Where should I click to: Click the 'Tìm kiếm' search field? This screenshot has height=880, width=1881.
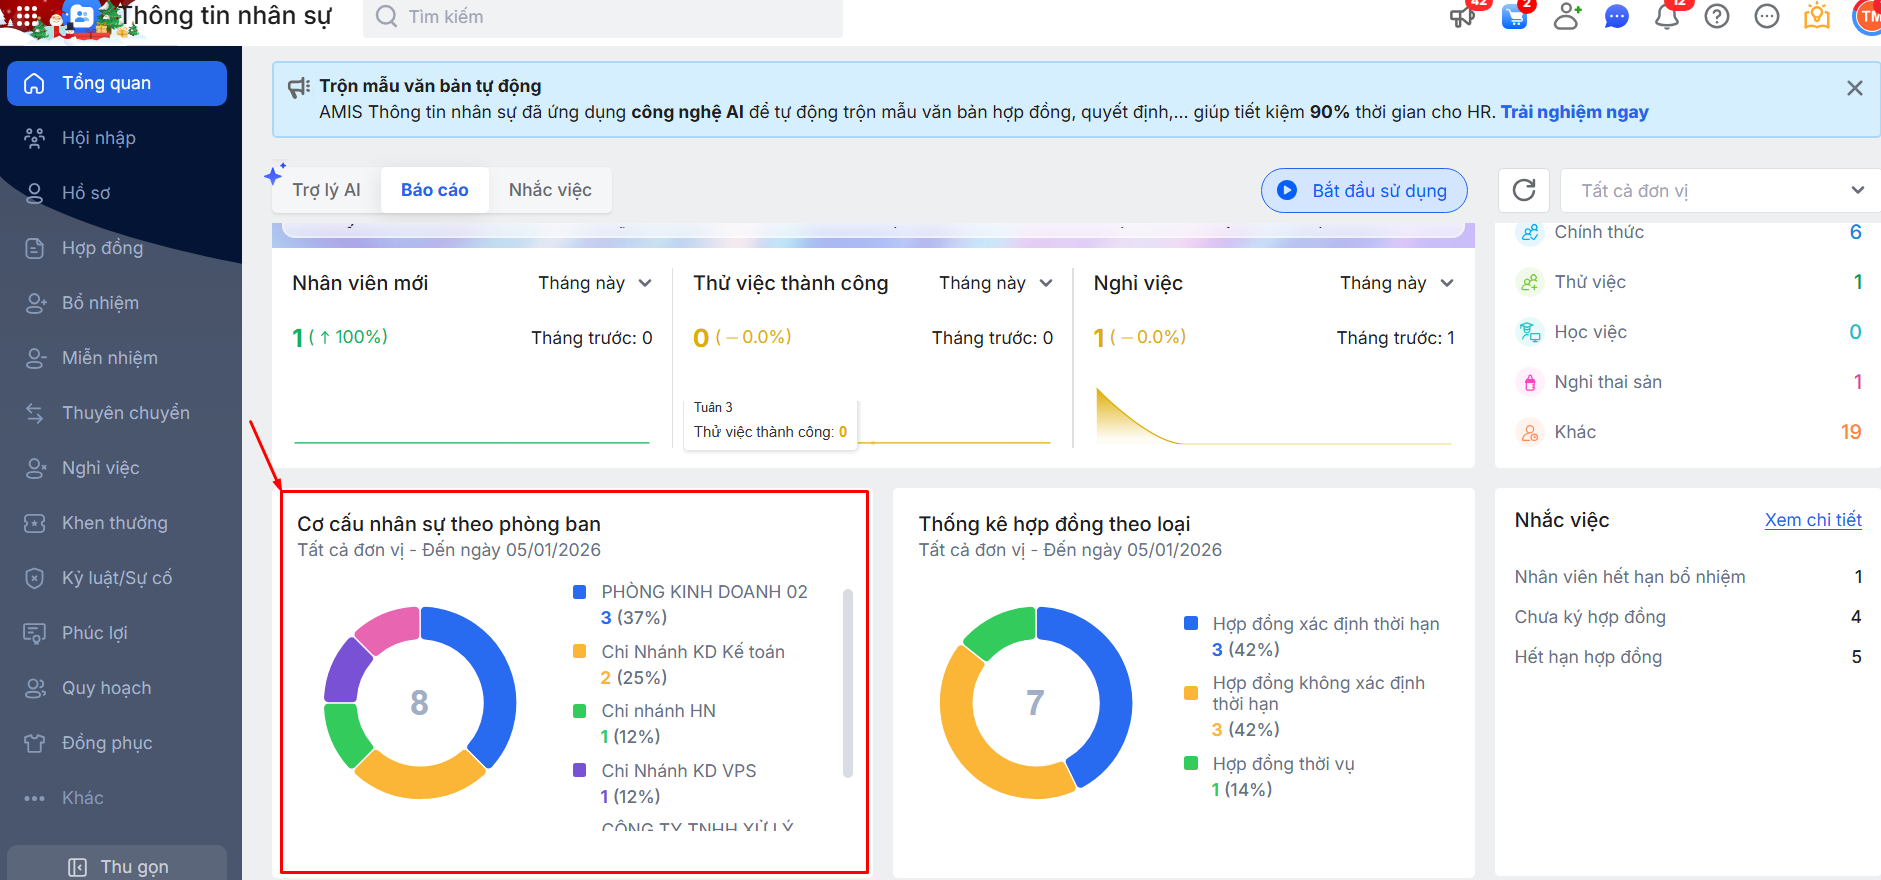coord(602,17)
